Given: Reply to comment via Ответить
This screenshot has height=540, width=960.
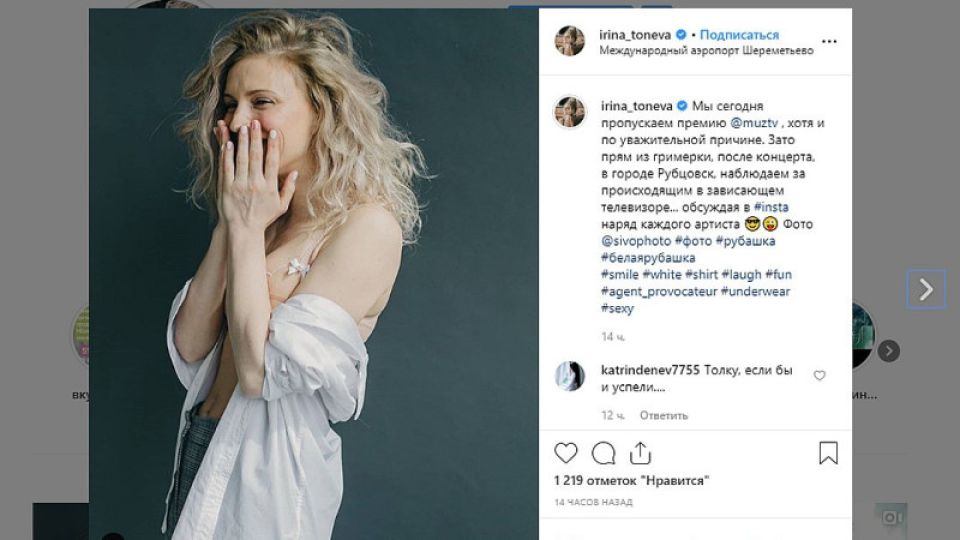Looking at the screenshot, I should [664, 415].
